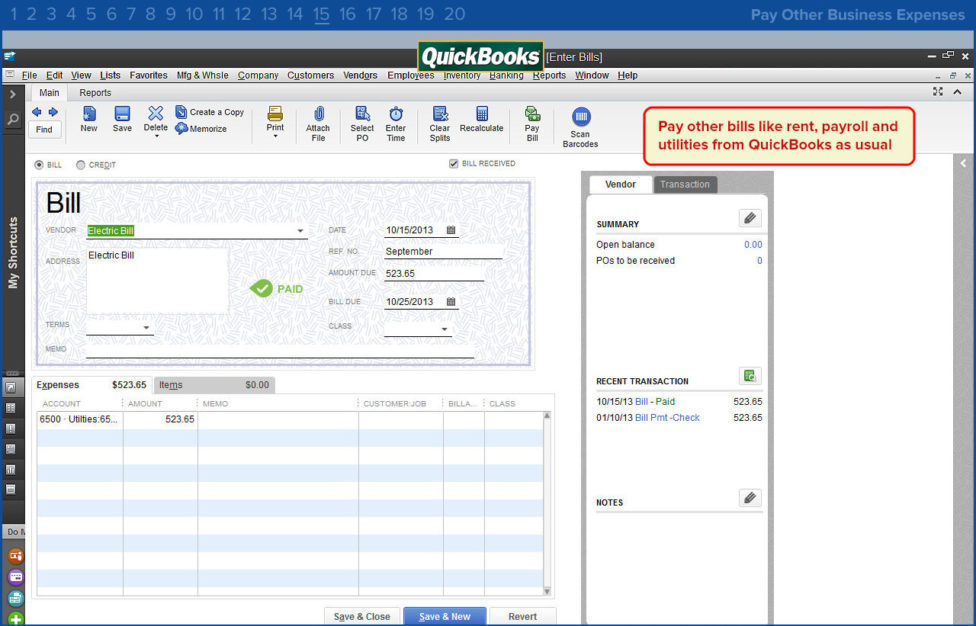
Task: Select the Bill radio button
Action: [x=39, y=165]
